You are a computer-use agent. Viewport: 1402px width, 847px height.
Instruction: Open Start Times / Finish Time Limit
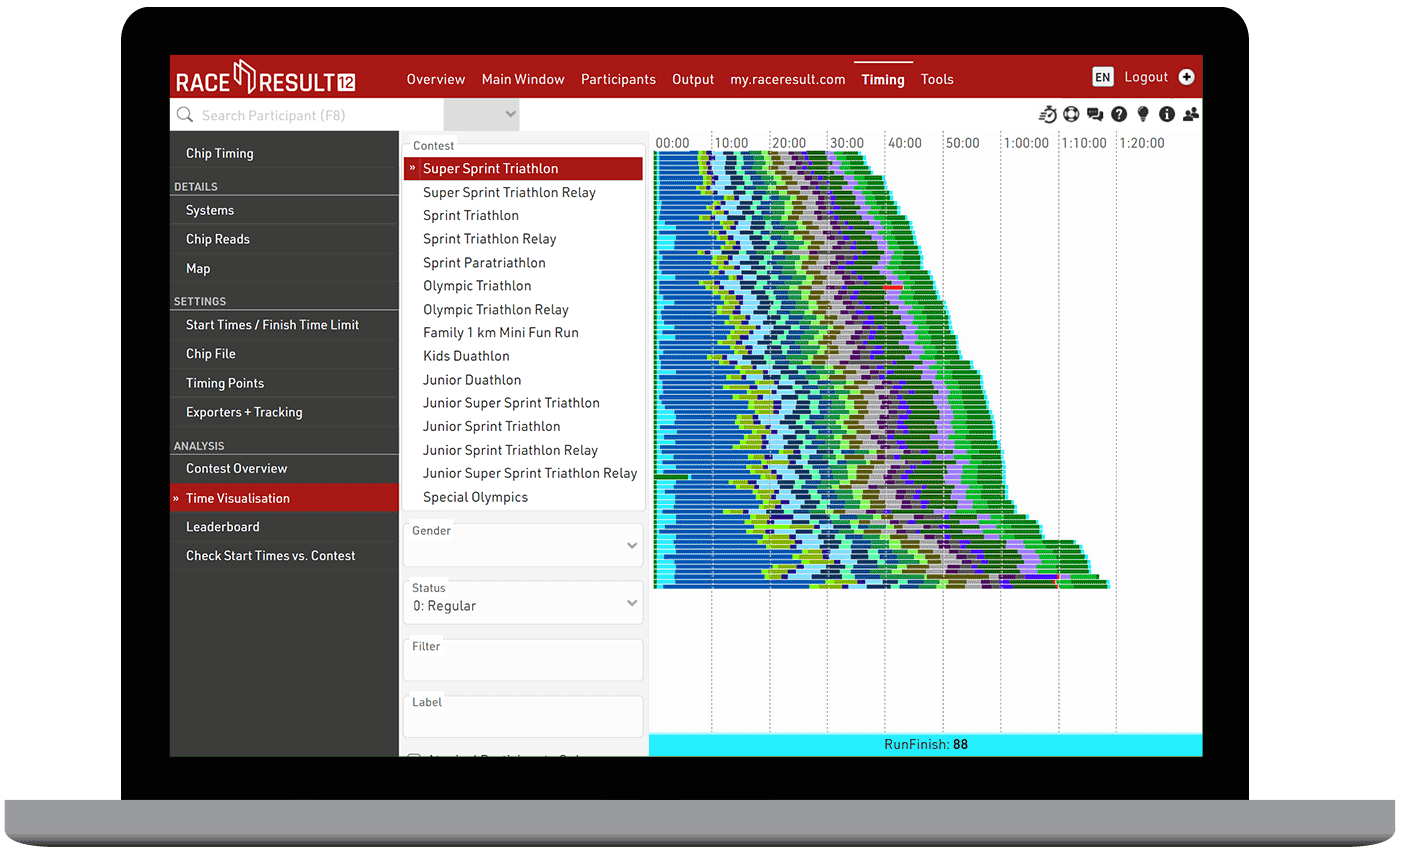284,325
